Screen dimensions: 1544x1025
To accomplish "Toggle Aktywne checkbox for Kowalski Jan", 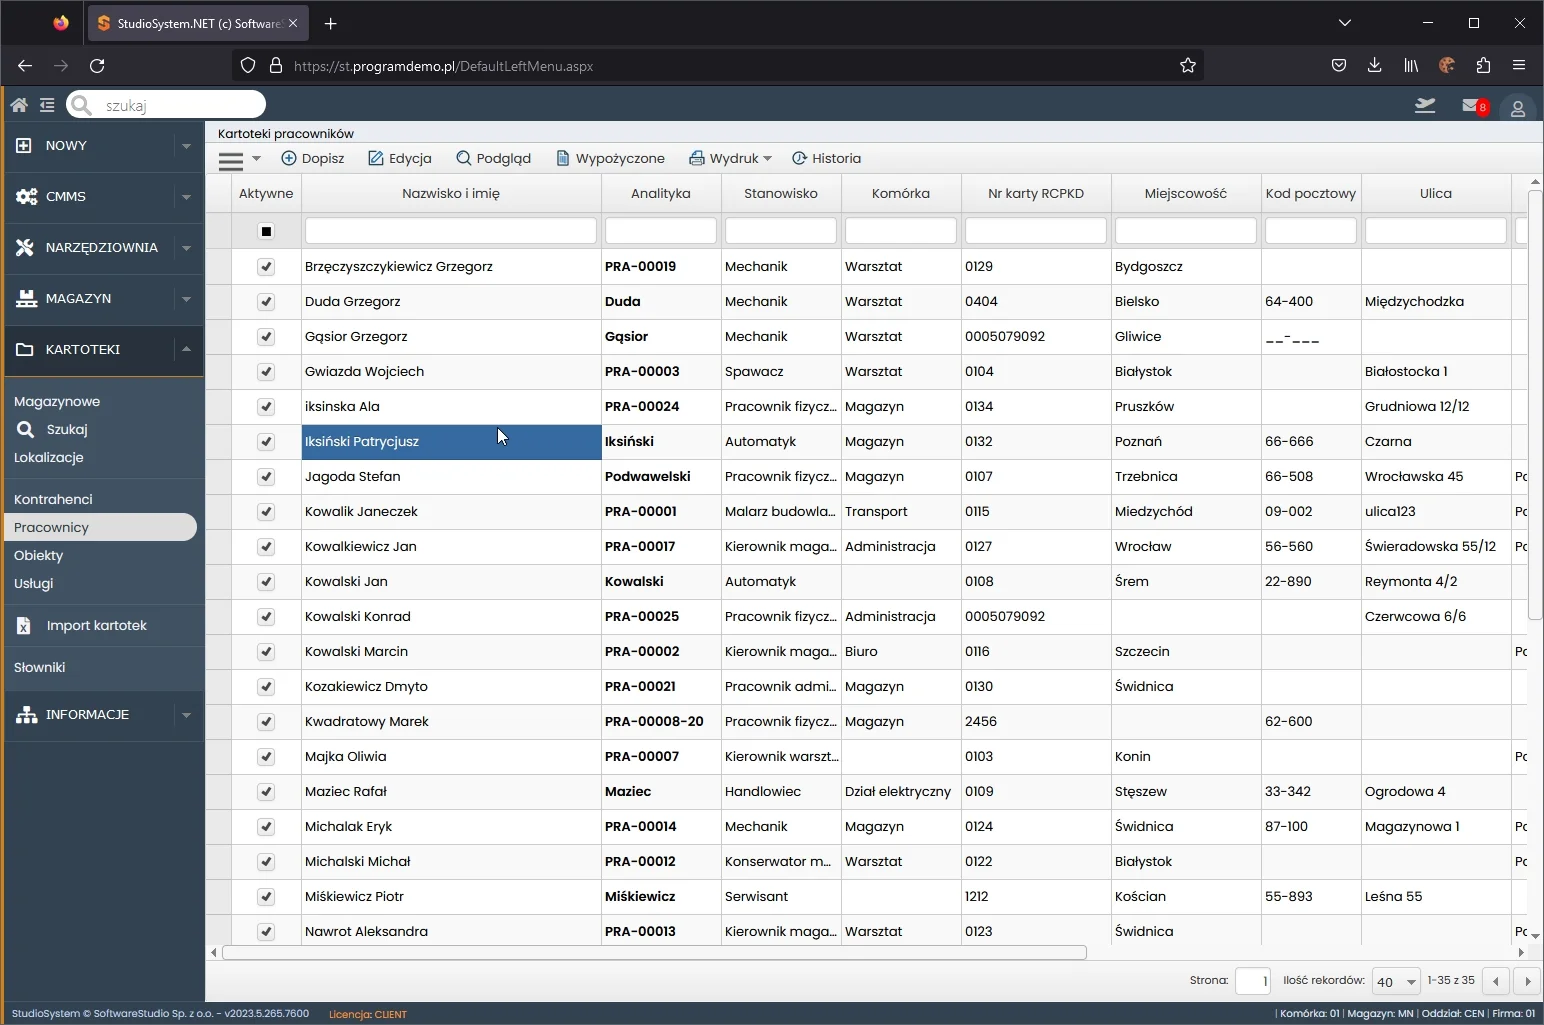I will coord(266,581).
